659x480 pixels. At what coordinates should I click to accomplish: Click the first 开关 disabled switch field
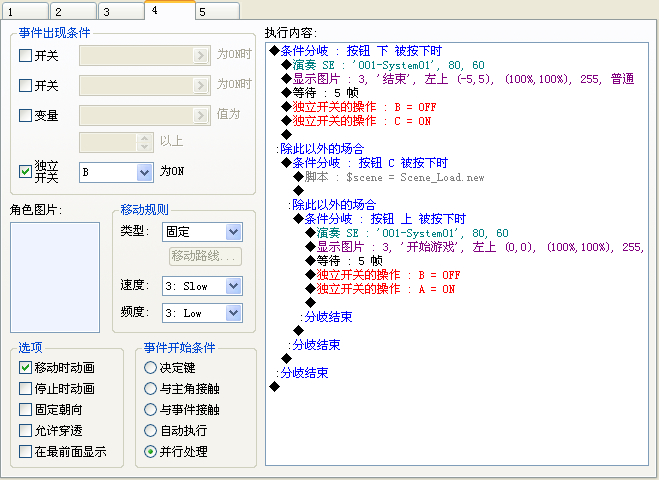(x=145, y=55)
